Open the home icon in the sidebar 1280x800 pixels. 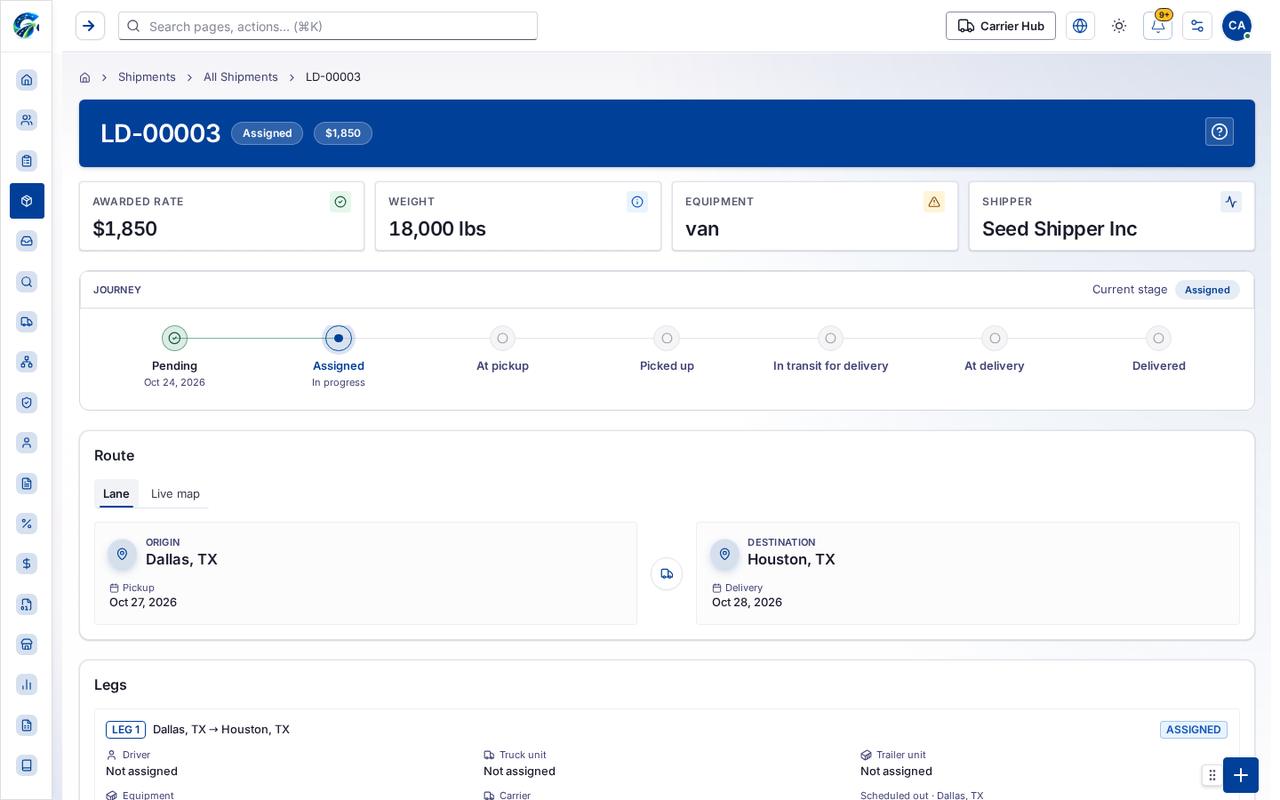[x=27, y=80]
